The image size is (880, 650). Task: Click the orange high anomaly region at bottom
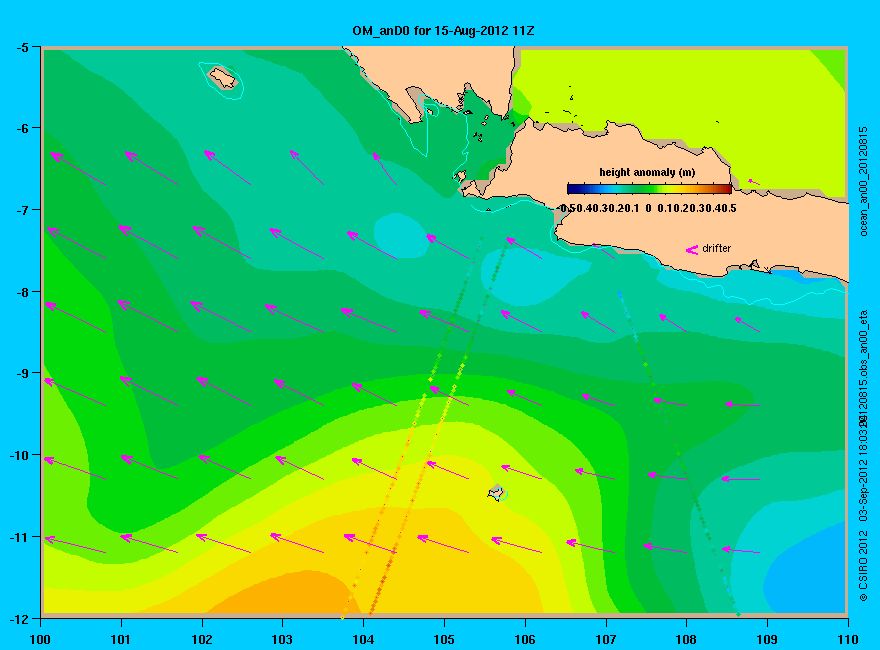[x=285, y=593]
